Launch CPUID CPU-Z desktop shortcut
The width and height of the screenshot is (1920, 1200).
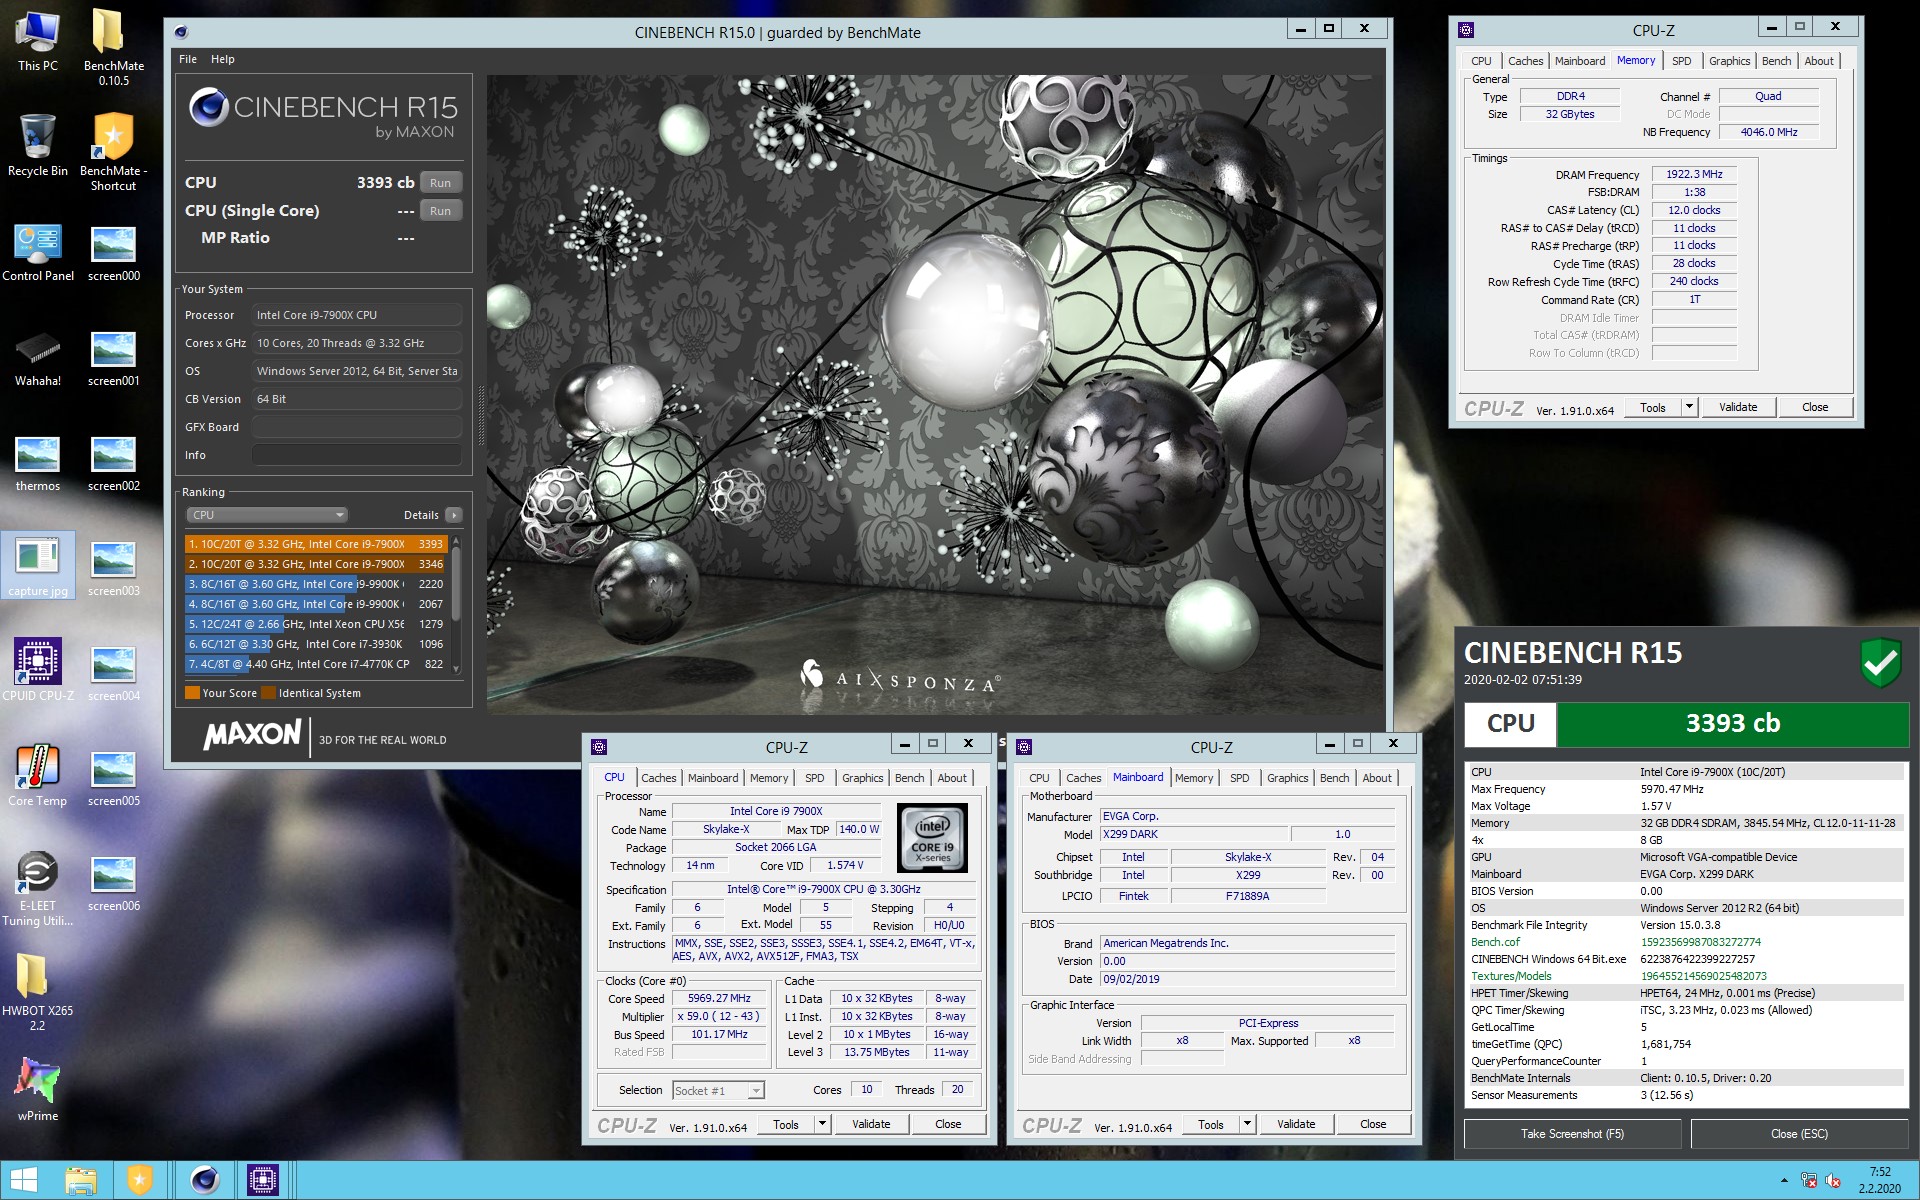coord(38,670)
